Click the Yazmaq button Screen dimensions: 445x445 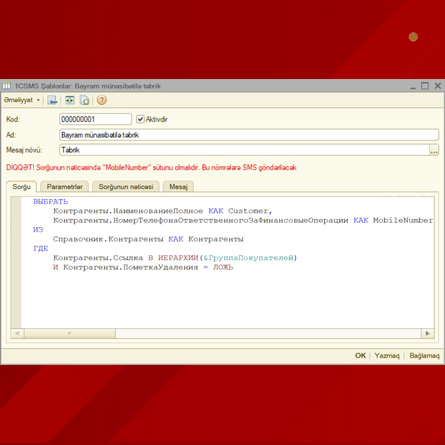[387, 356]
